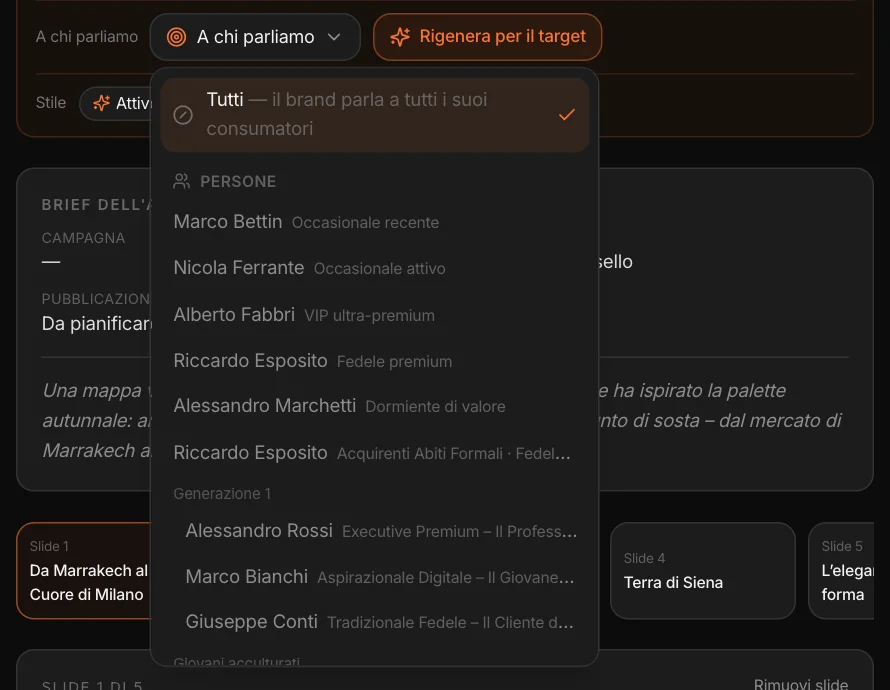Click the target icon in audience dropdown
Viewport: 890px width, 690px height.
click(x=177, y=37)
